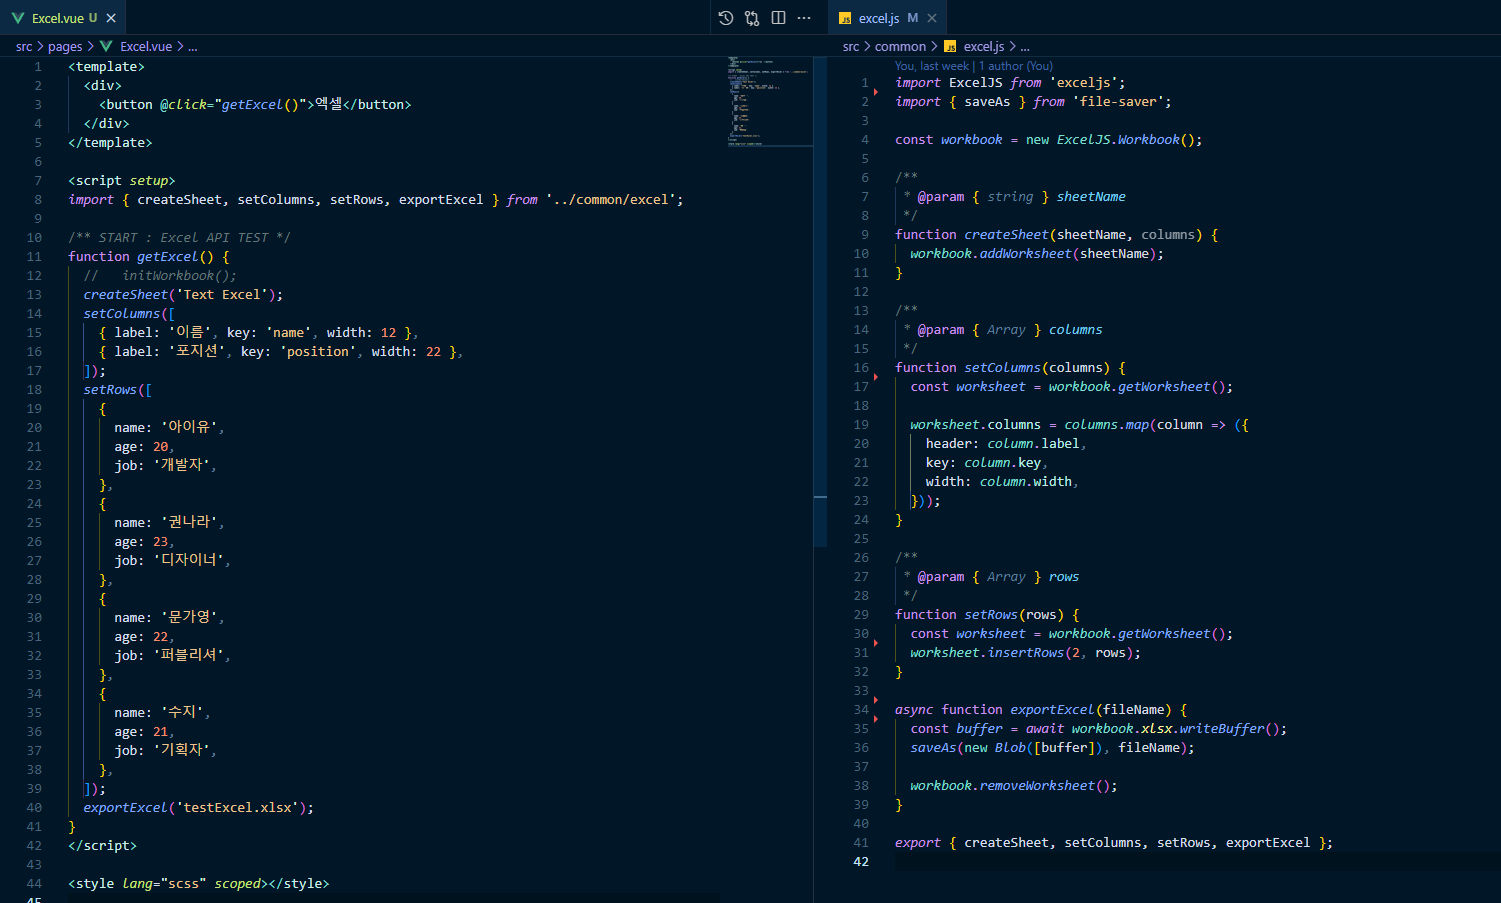Click 'header' property on line 20
The width and height of the screenshot is (1501, 903).
click(948, 444)
